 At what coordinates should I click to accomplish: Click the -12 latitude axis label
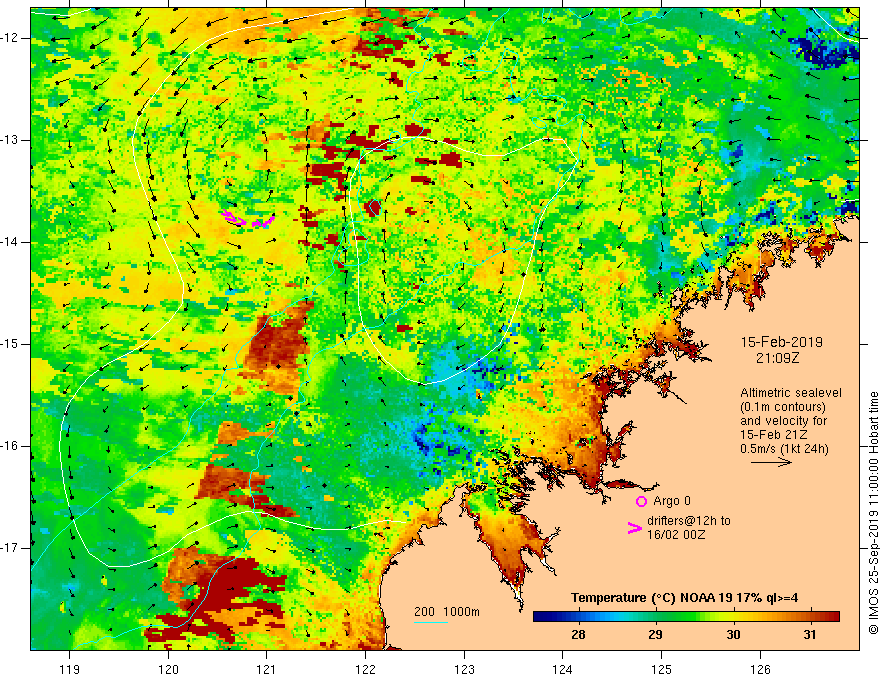[x=10, y=38]
